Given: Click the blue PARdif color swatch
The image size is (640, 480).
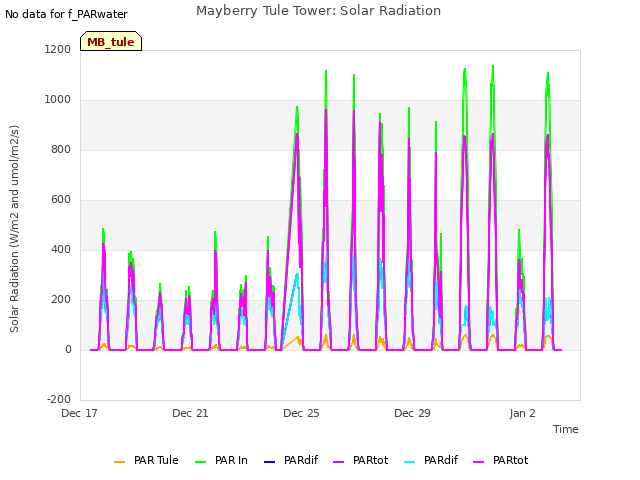Looking at the screenshot, I should 270,462.
